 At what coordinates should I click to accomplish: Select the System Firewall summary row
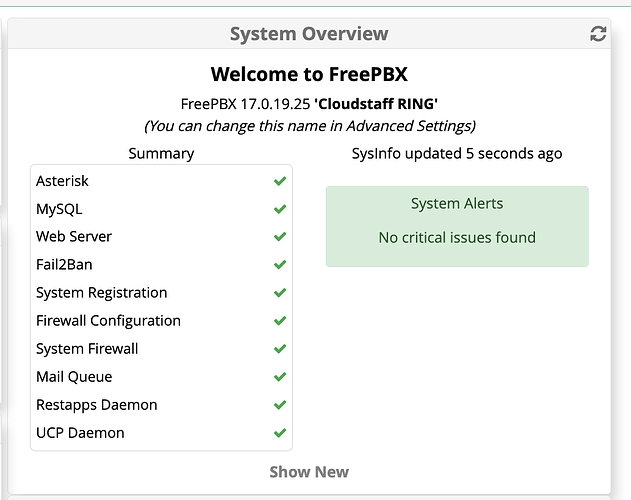[x=161, y=348]
